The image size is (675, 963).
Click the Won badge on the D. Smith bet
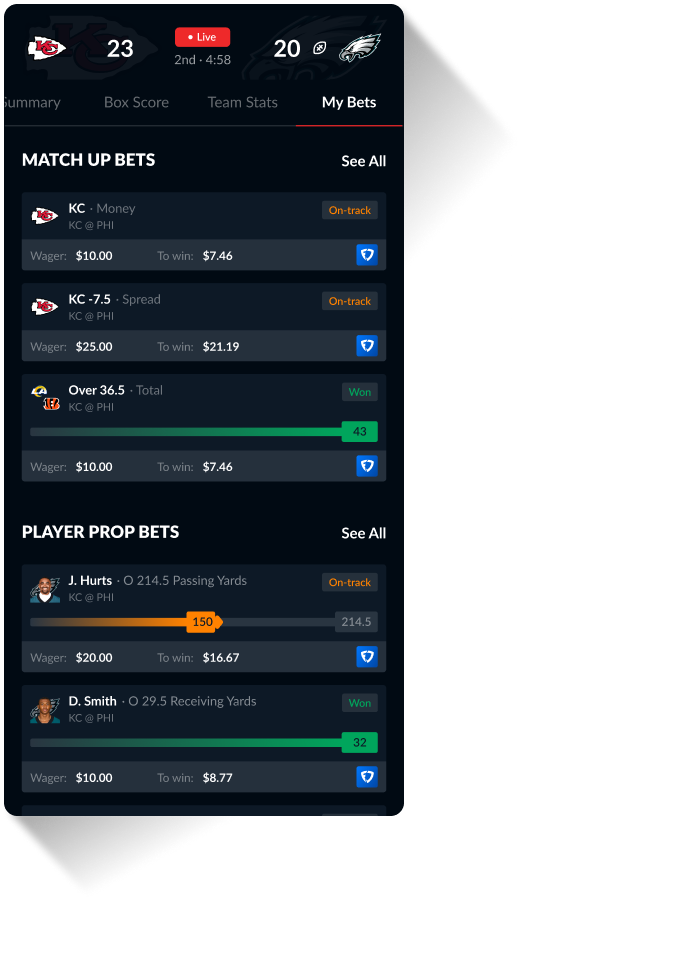coord(359,703)
